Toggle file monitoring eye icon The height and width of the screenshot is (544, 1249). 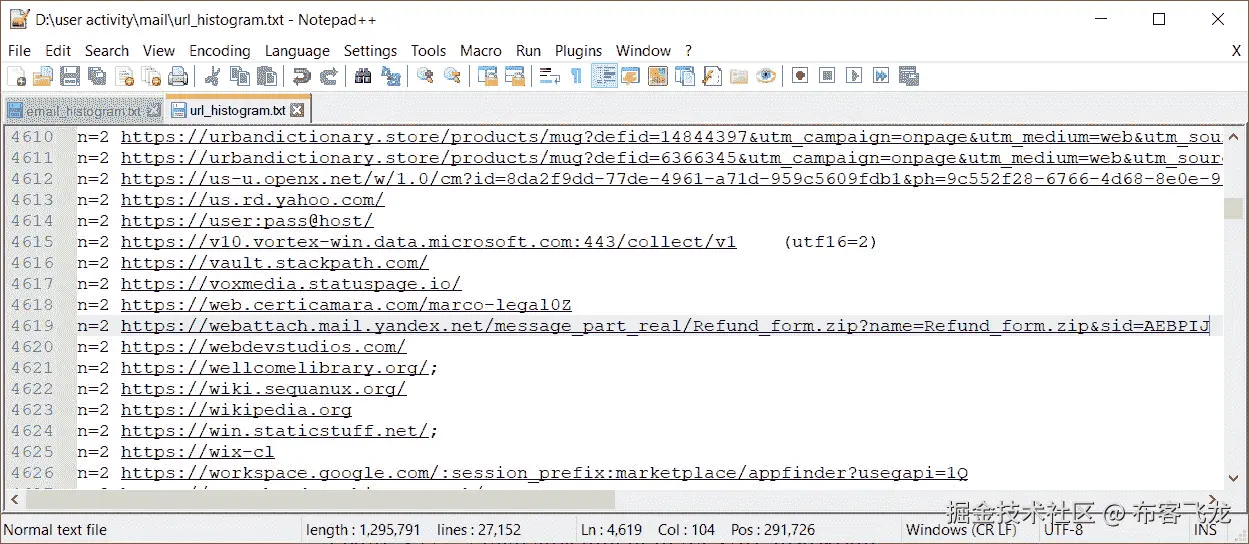click(766, 76)
